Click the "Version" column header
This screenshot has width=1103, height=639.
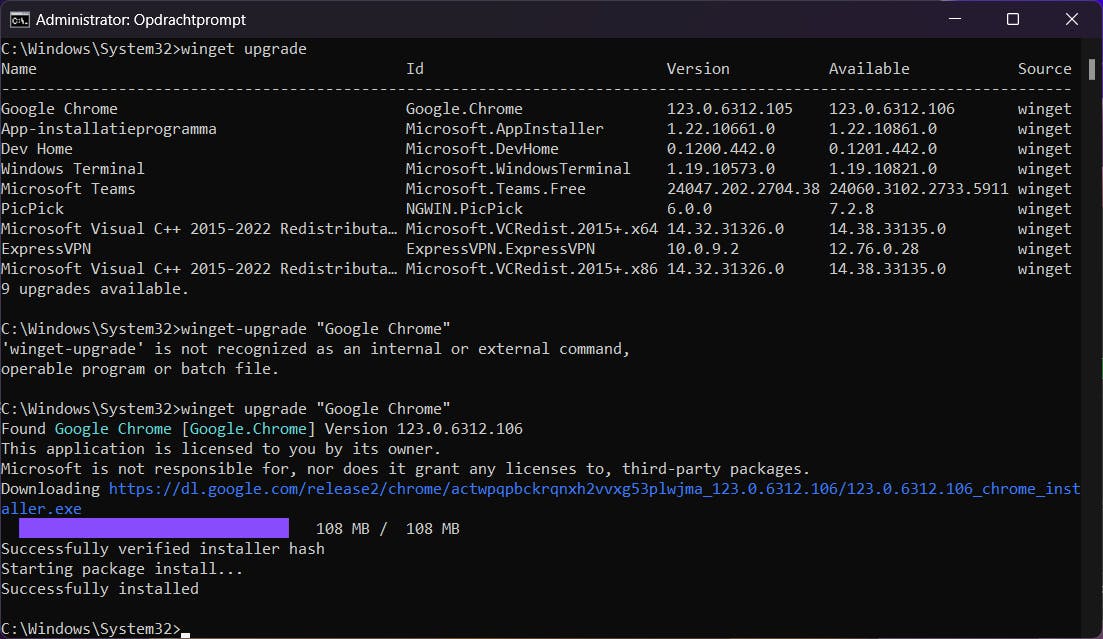(698, 69)
